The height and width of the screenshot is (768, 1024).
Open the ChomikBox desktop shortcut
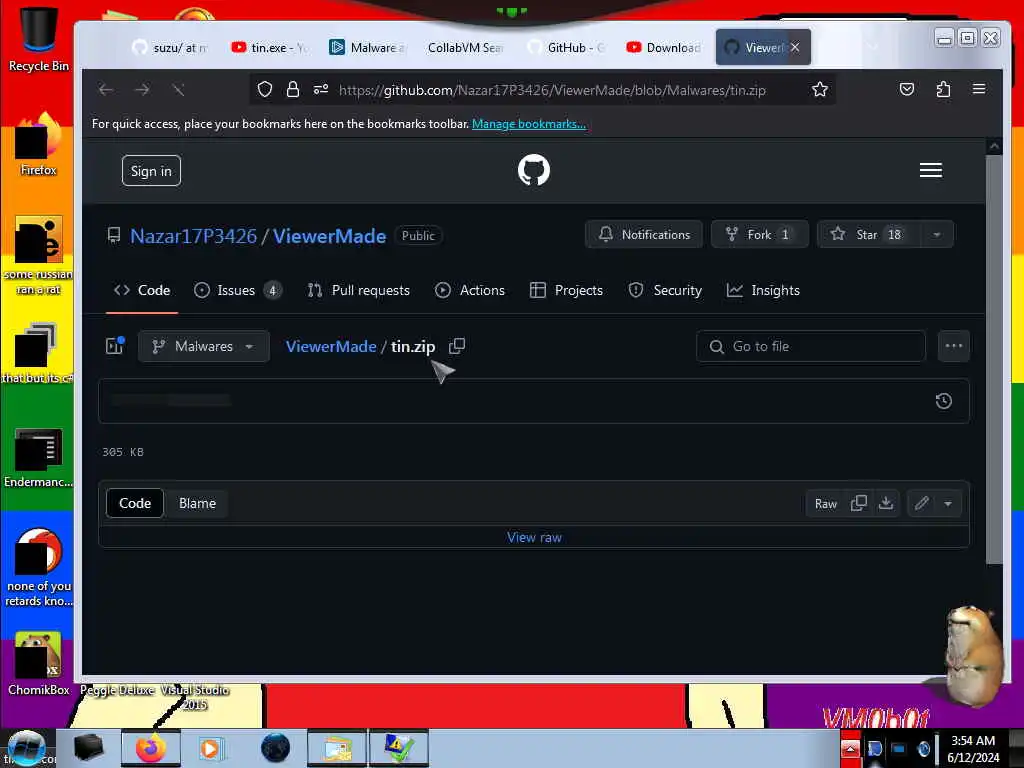click(39, 664)
